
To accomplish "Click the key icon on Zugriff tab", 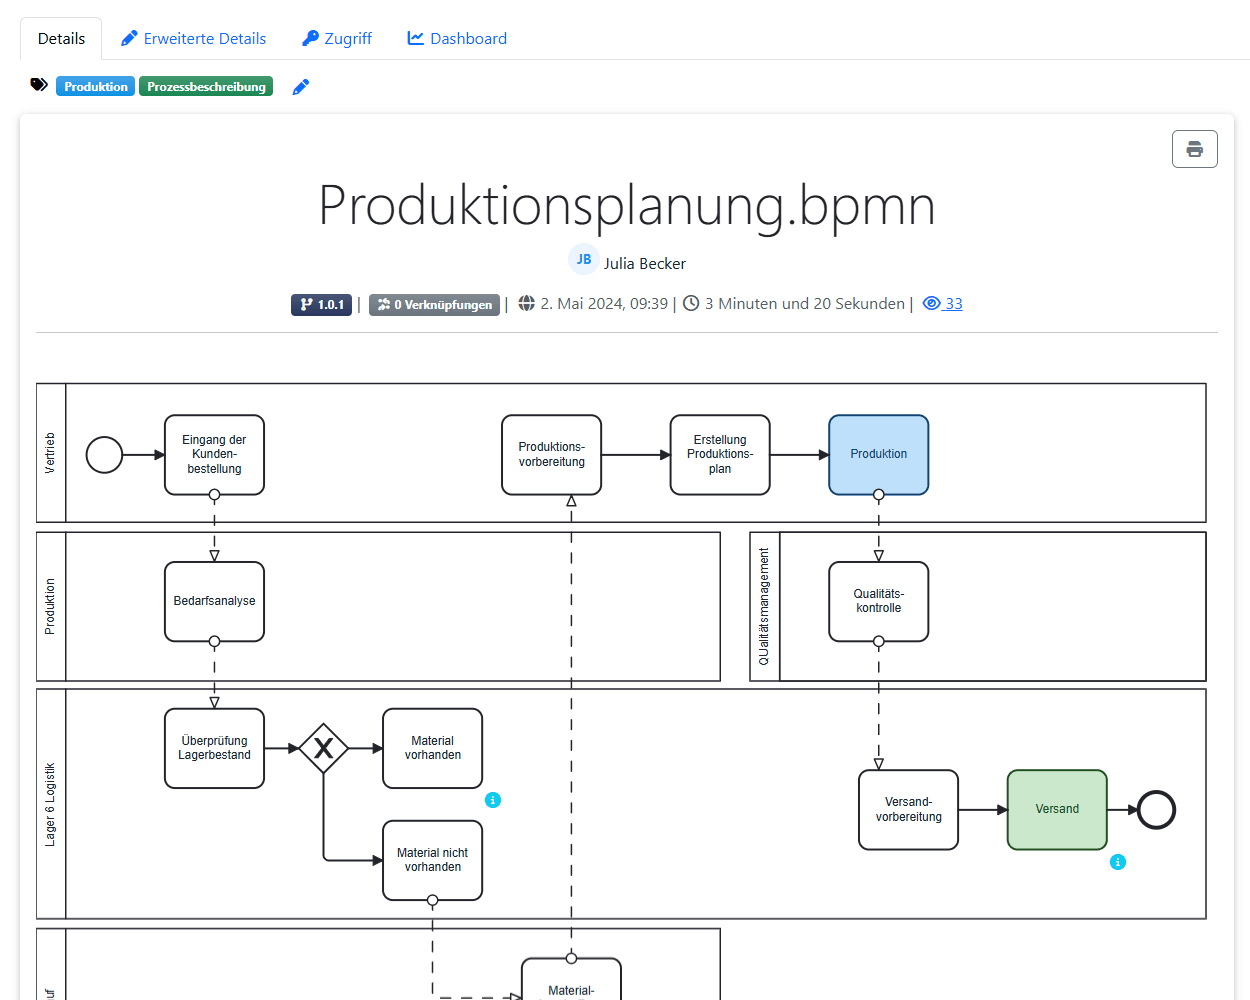I will 311,39.
